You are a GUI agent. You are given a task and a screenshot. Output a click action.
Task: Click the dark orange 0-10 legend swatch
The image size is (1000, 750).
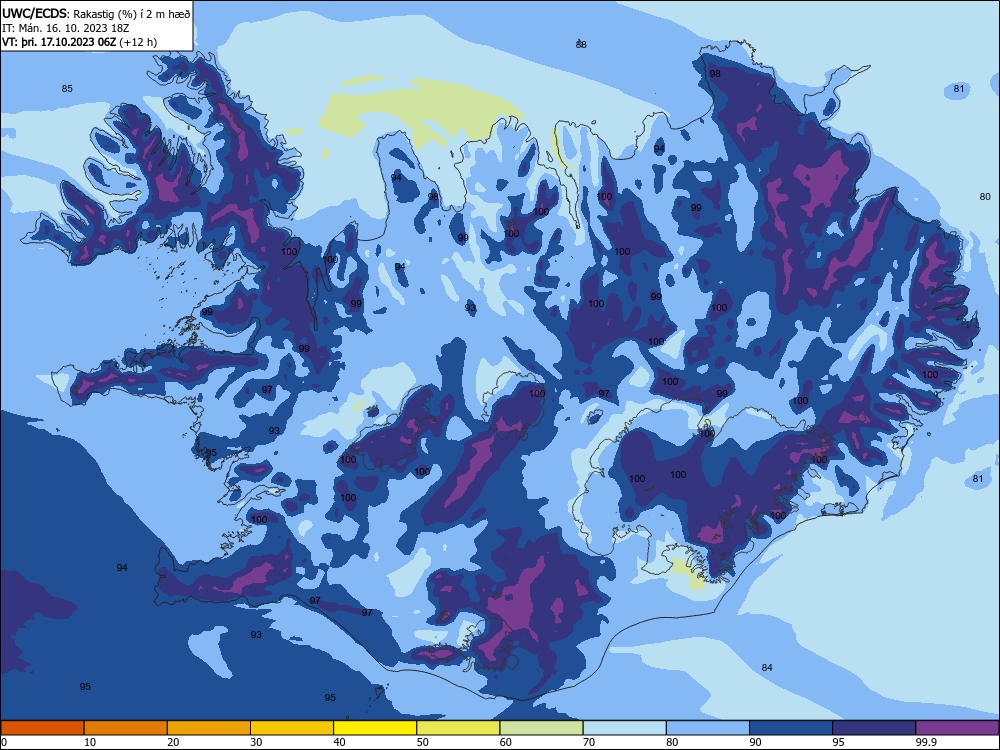[42, 728]
